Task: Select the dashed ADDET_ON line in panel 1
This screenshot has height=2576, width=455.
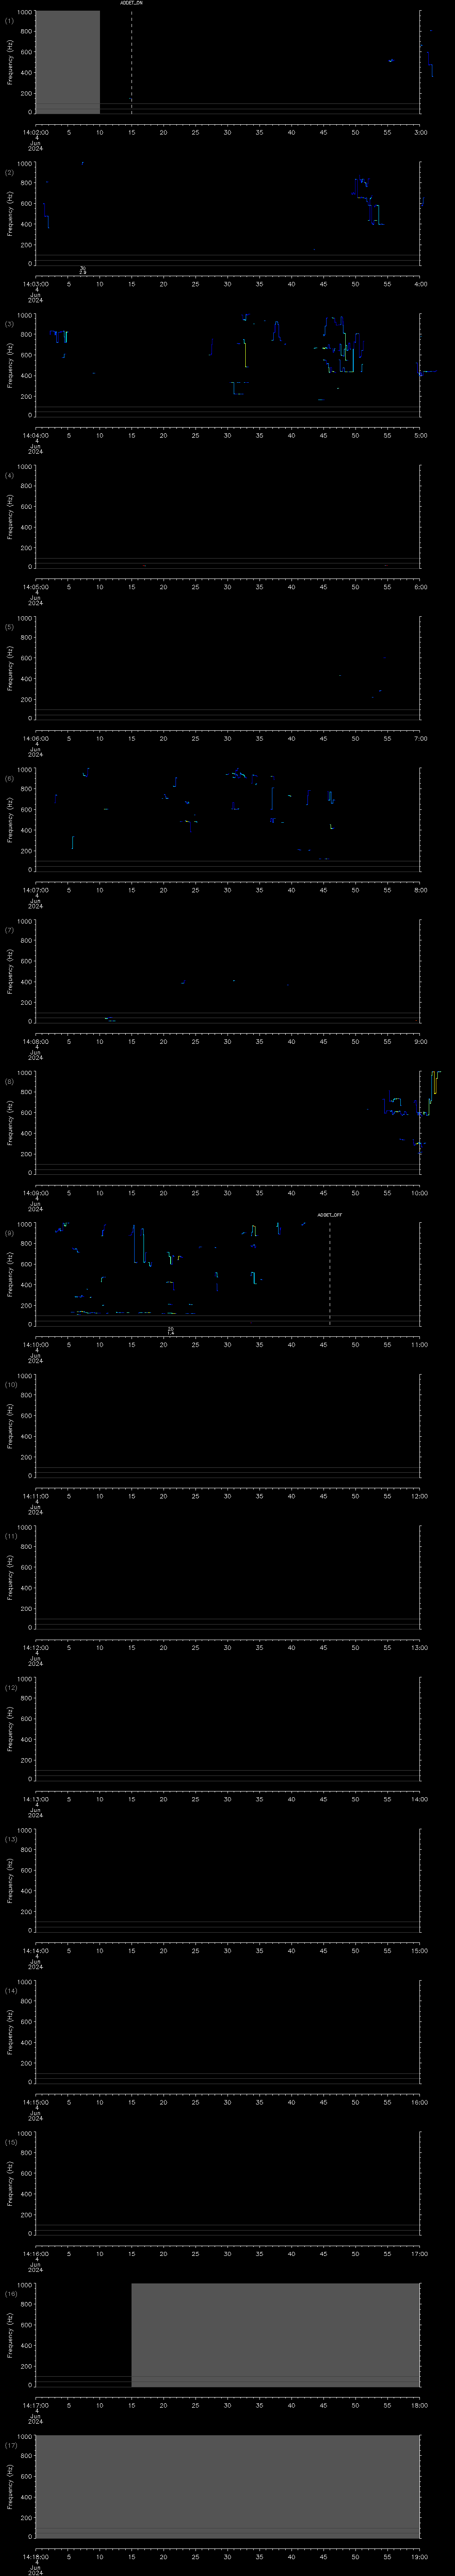Action: (x=131, y=62)
